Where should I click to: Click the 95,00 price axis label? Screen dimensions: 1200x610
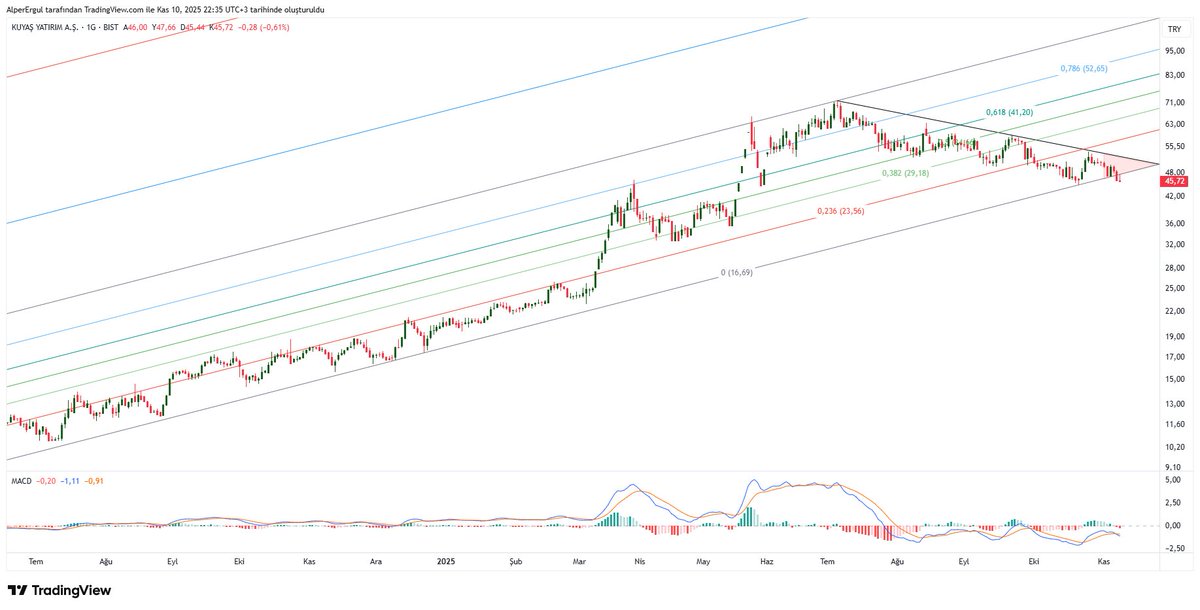(1174, 50)
